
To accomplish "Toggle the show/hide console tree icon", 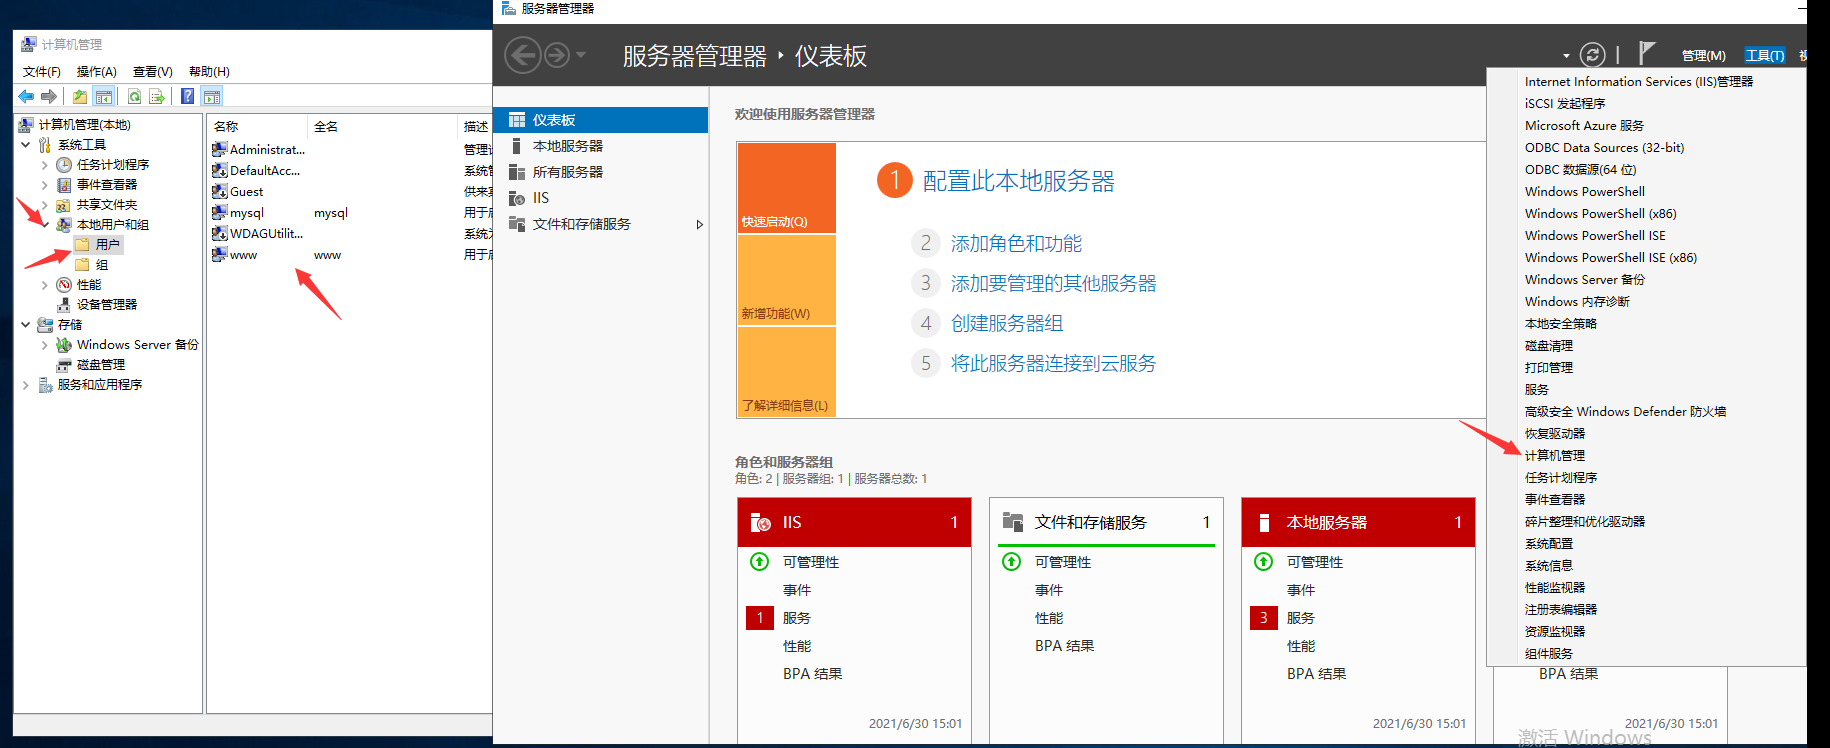I will (104, 97).
